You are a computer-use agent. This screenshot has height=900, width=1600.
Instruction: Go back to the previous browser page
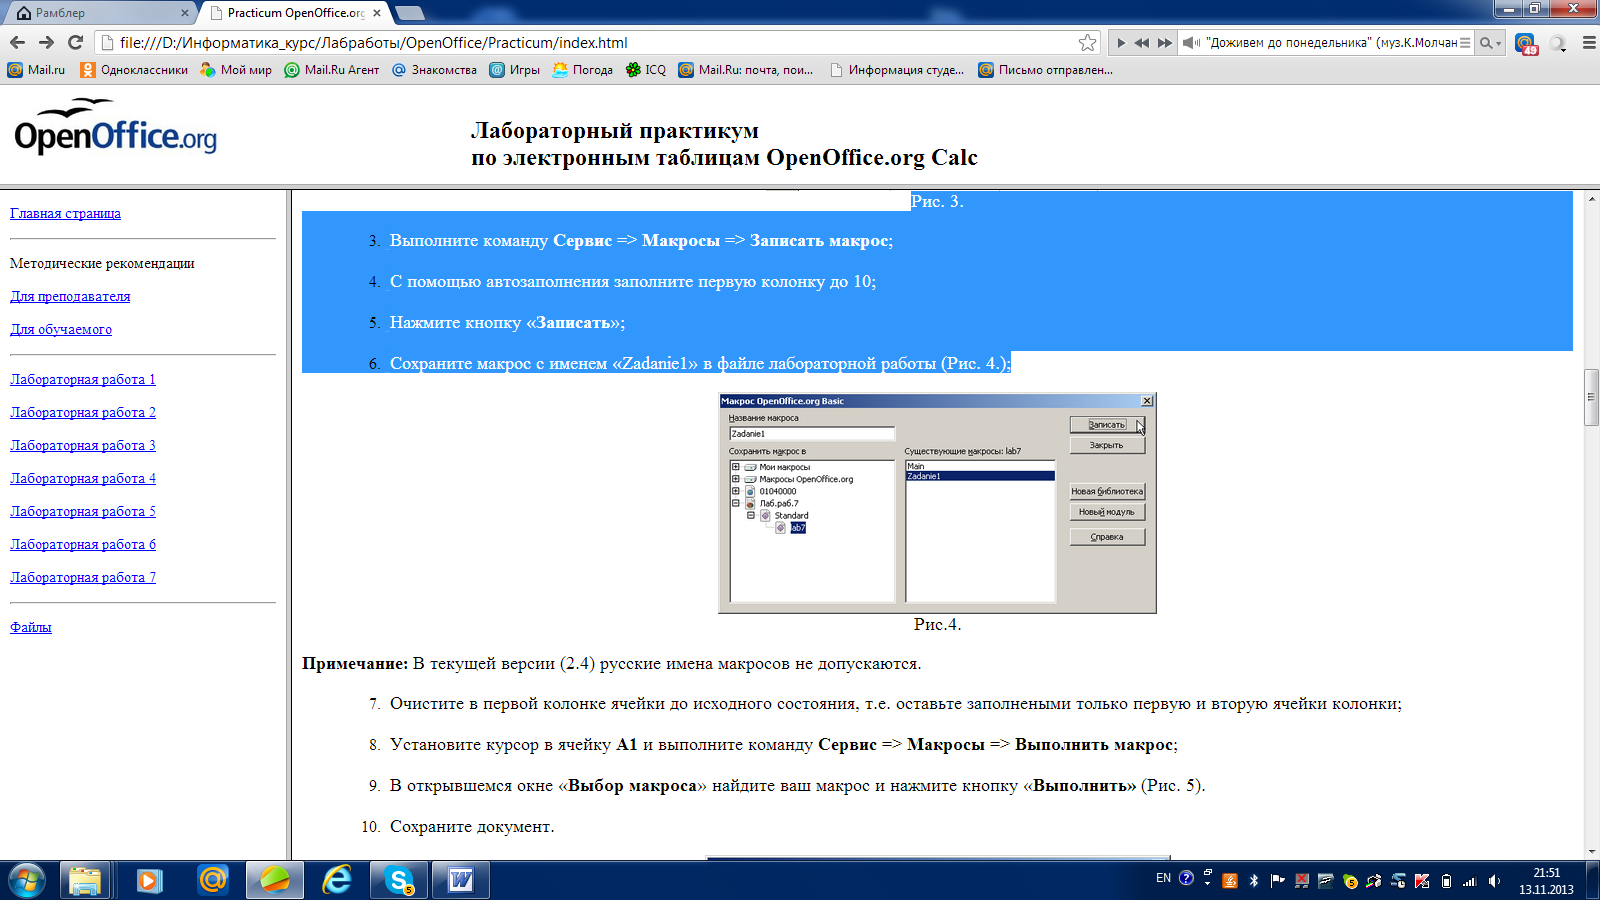(17, 42)
